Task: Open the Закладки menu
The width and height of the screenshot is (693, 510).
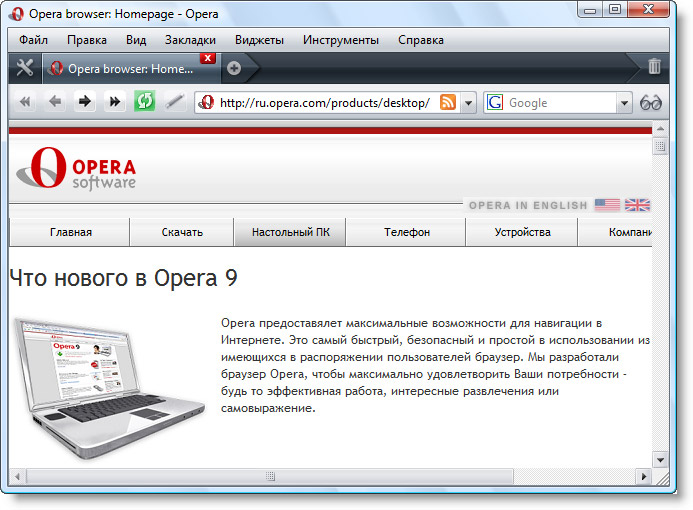Action: point(190,40)
